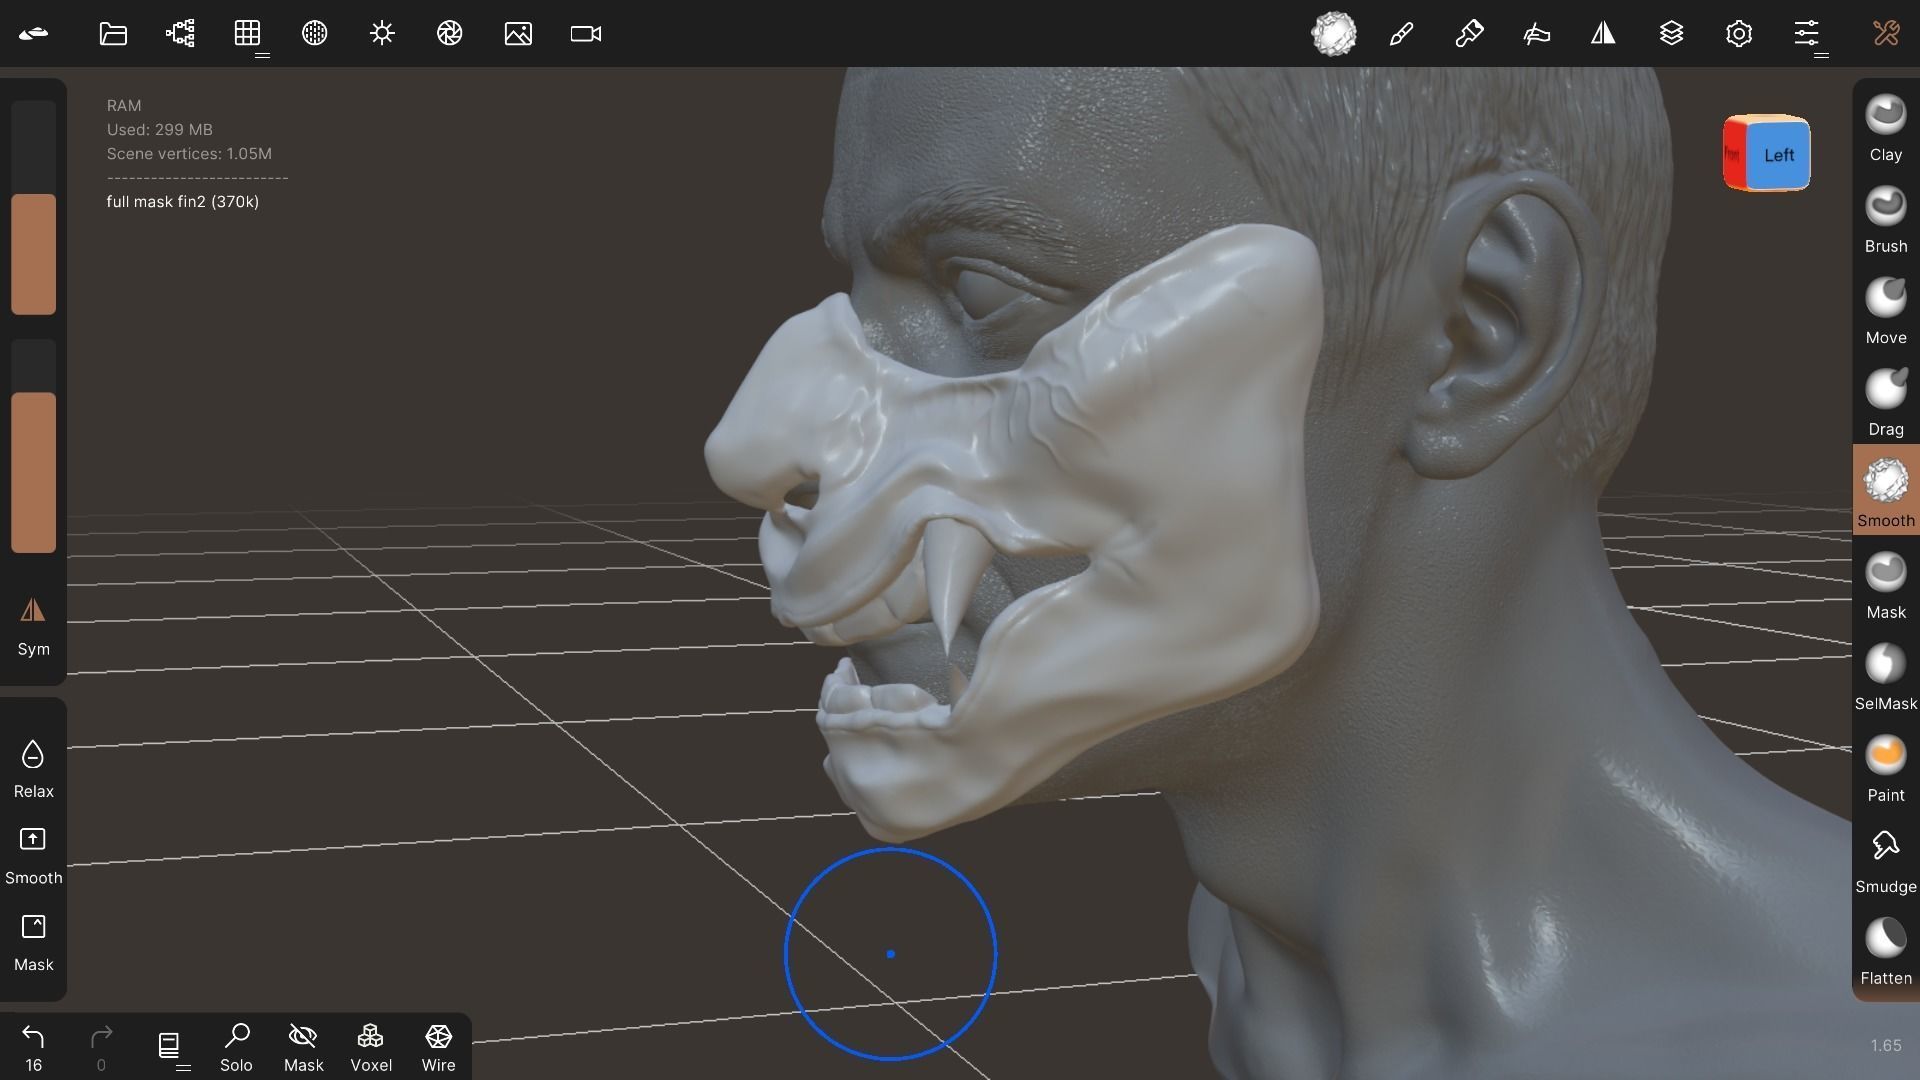Click the Redo arrow button
Image resolution: width=1920 pixels, height=1080 pixels.
pos(101,1047)
